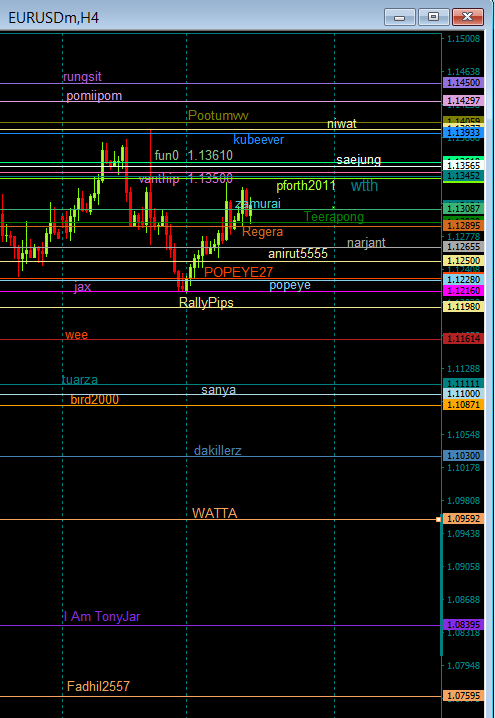Select the POPEYE27 orange label
Screen dimensions: 495x718
(x=238, y=272)
